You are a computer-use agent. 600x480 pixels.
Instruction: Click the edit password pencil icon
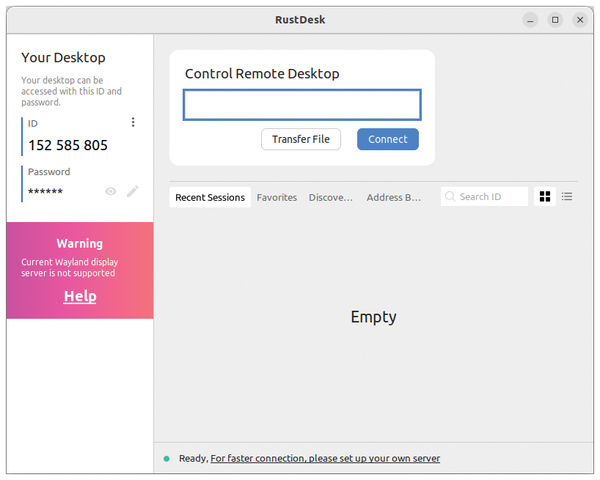click(133, 191)
